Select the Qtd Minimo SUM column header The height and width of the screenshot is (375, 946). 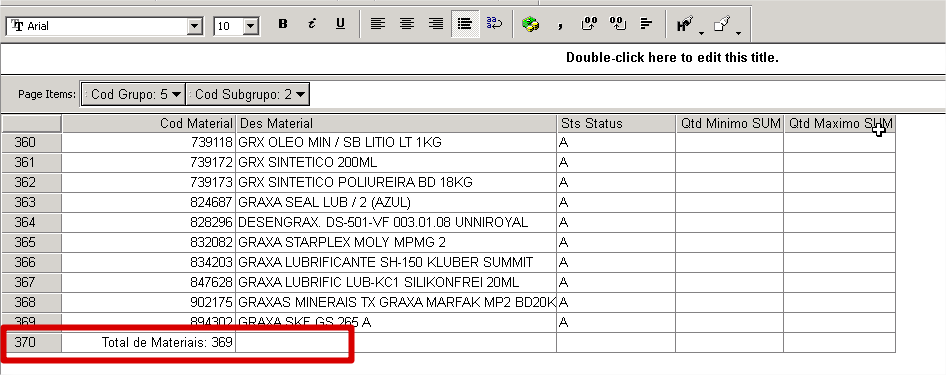coord(729,124)
